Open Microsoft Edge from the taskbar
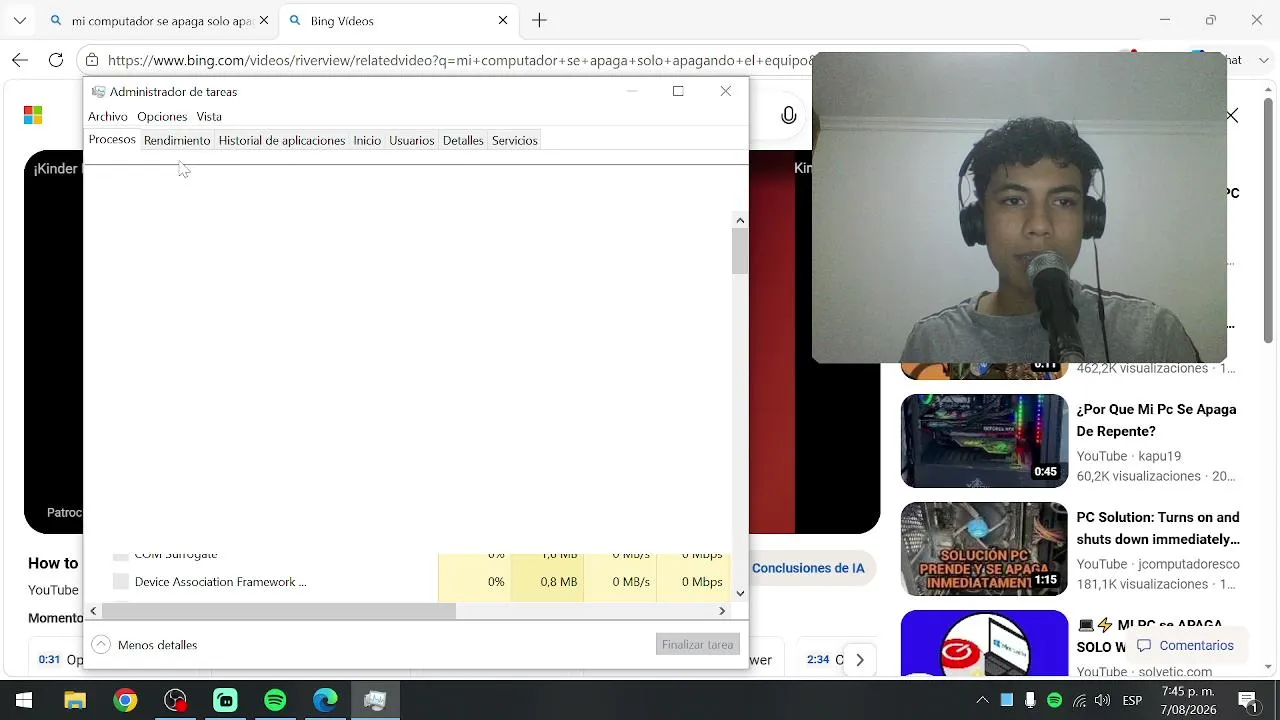The image size is (1280, 720). coord(325,700)
